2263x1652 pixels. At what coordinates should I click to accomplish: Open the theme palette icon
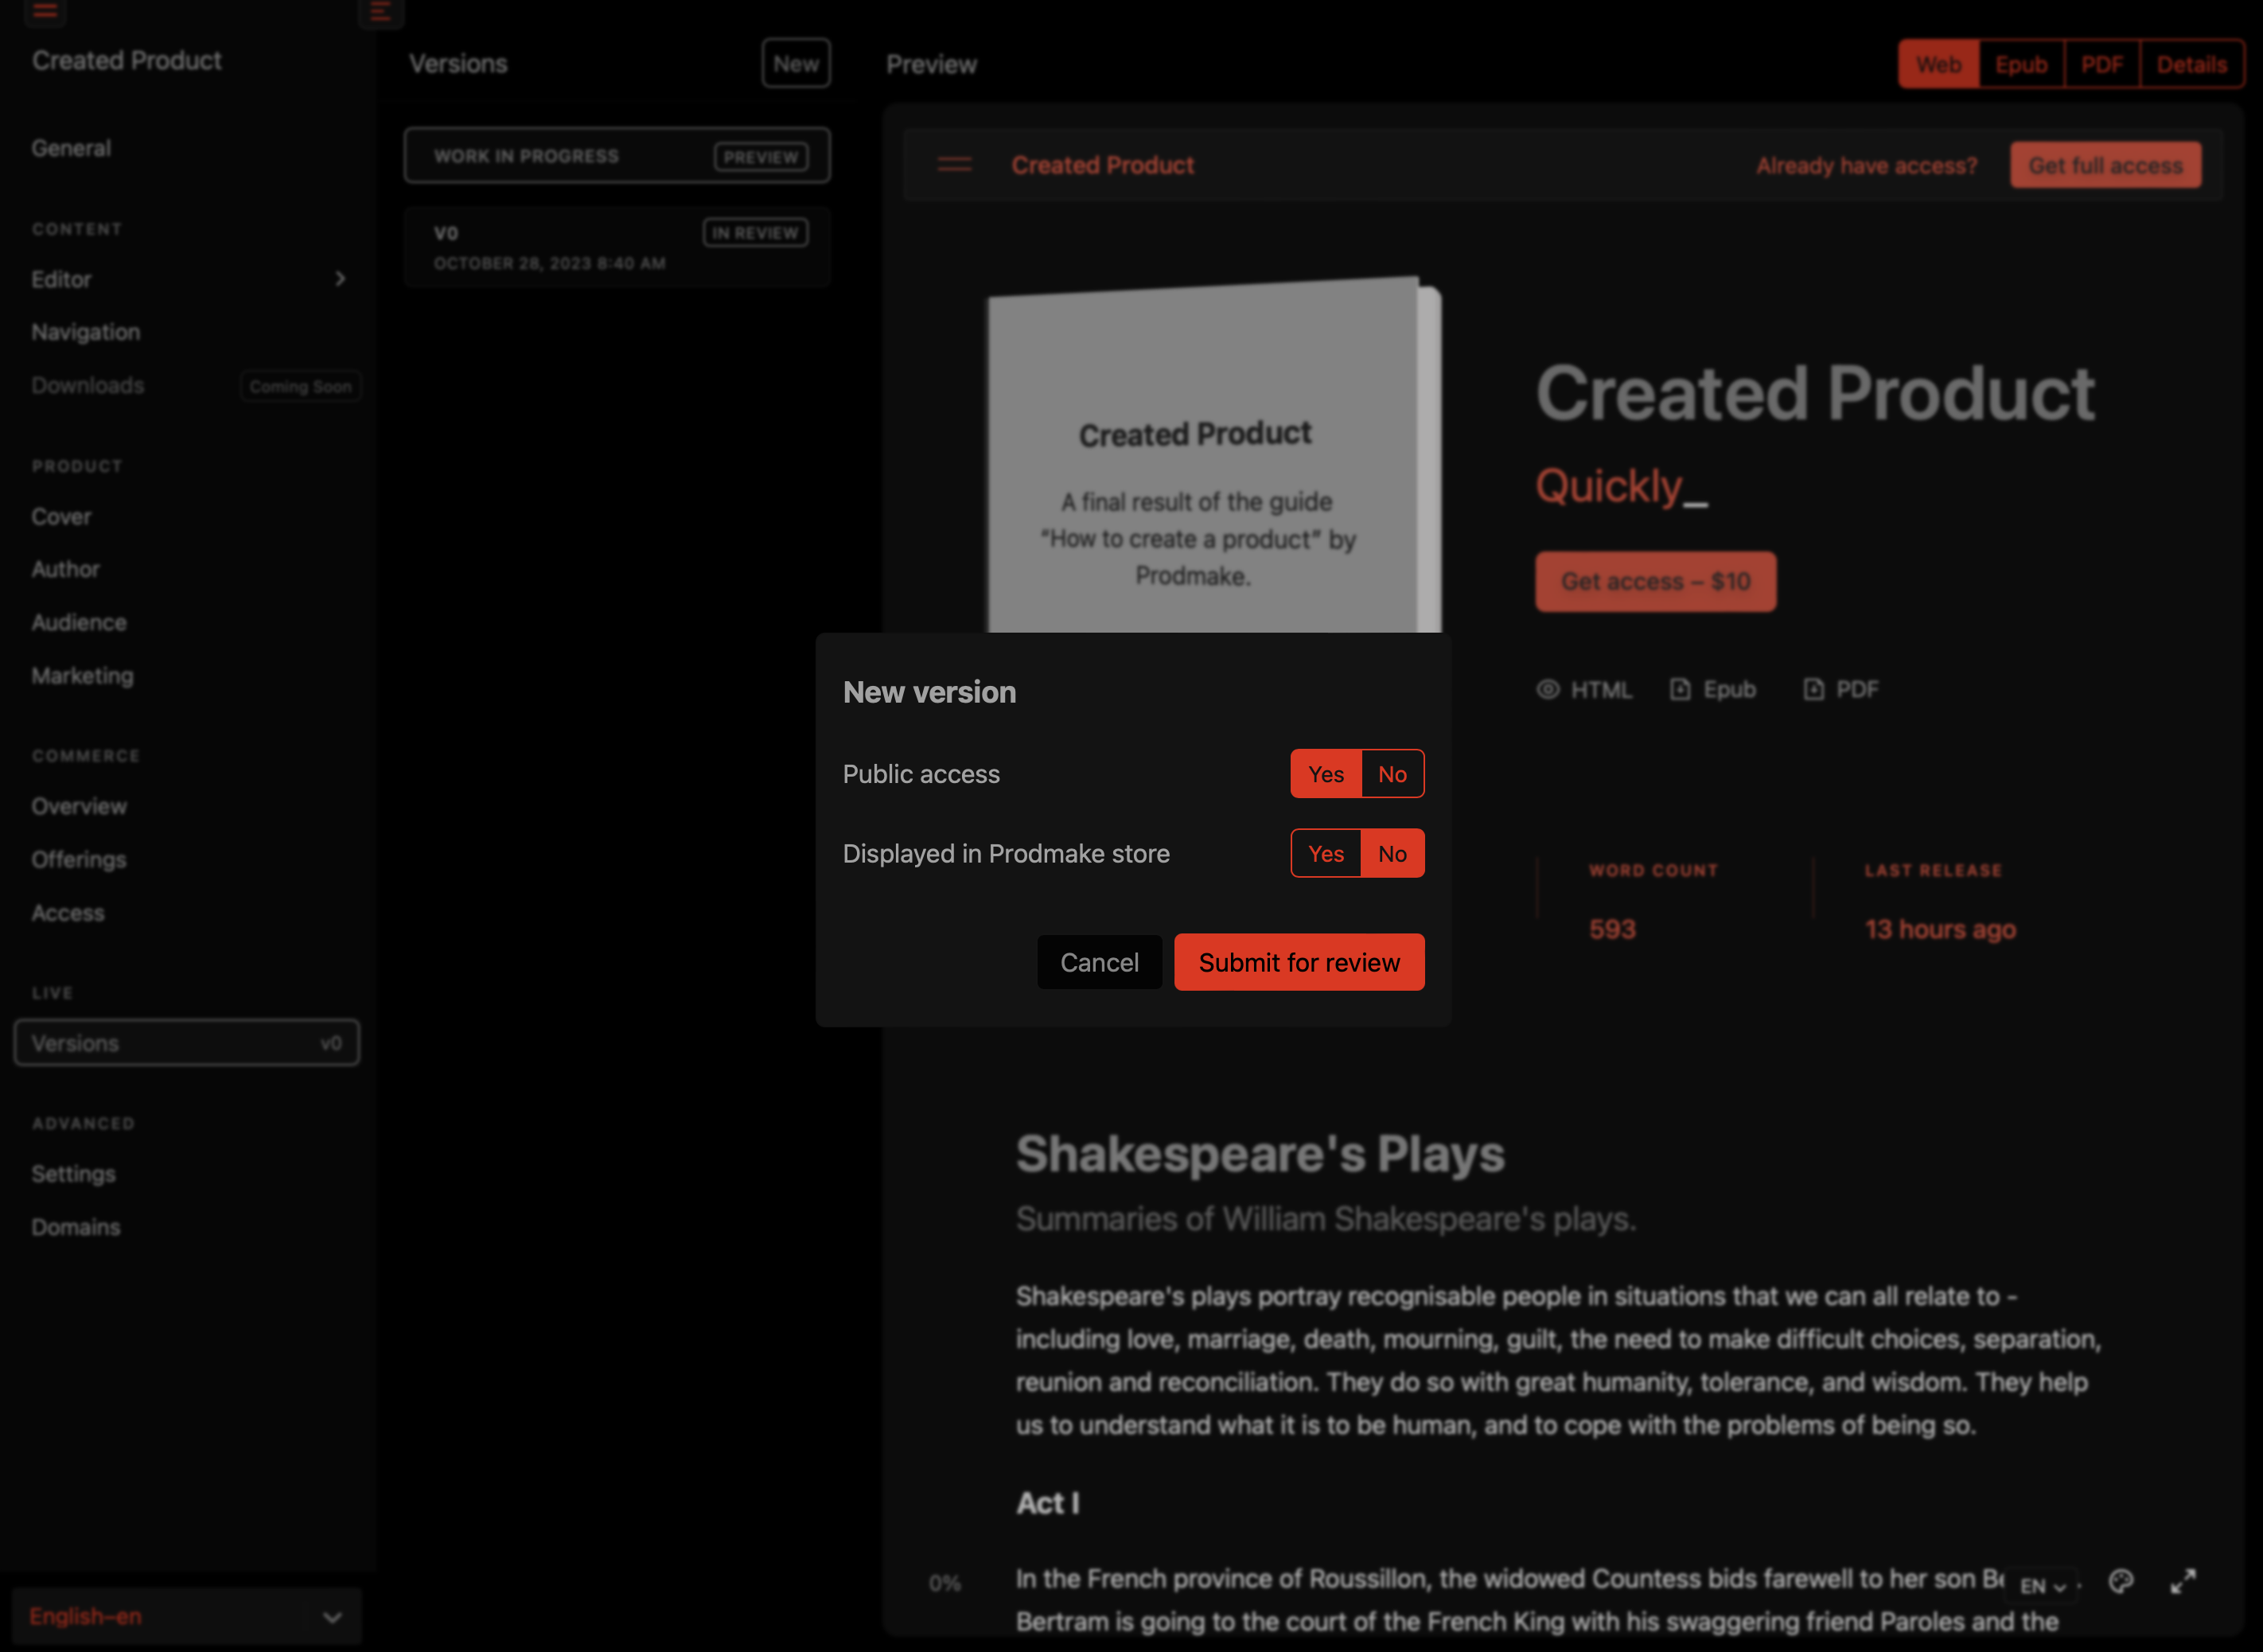click(2120, 1581)
